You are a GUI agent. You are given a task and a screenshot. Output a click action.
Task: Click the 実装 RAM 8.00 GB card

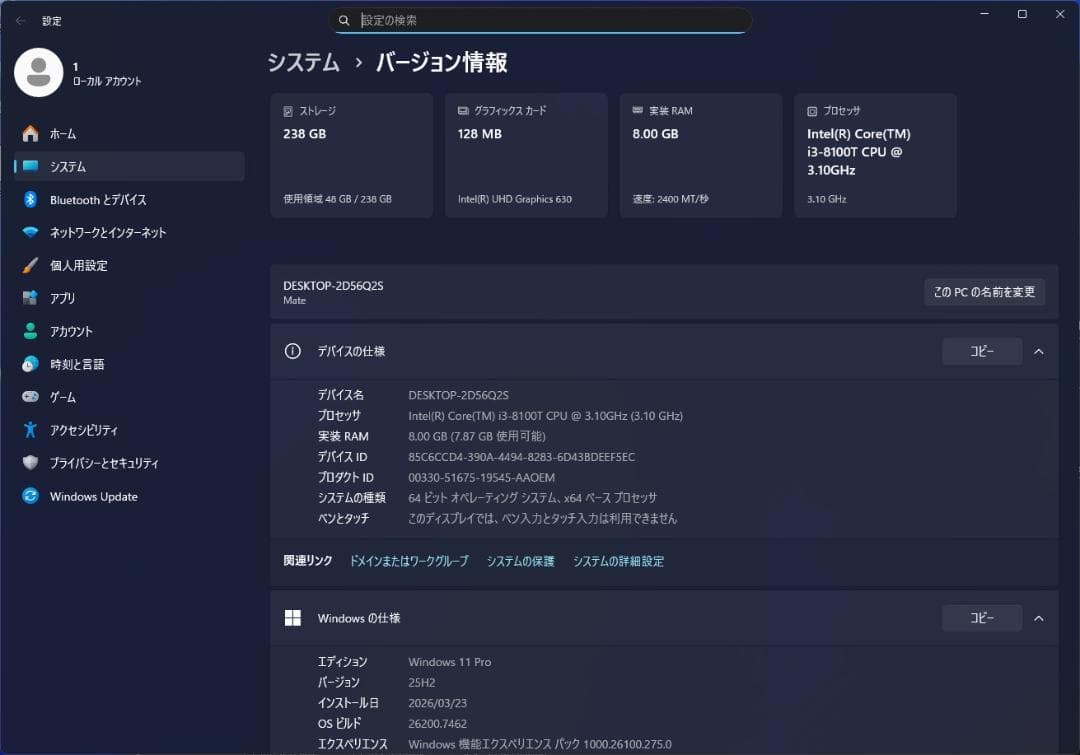click(x=701, y=156)
